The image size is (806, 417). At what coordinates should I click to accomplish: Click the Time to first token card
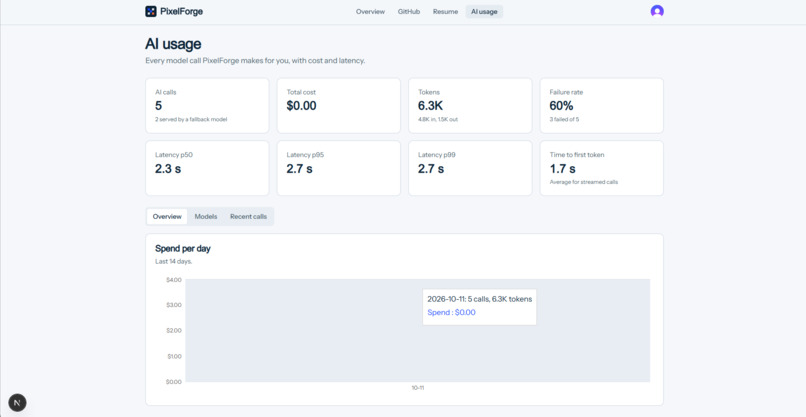601,168
